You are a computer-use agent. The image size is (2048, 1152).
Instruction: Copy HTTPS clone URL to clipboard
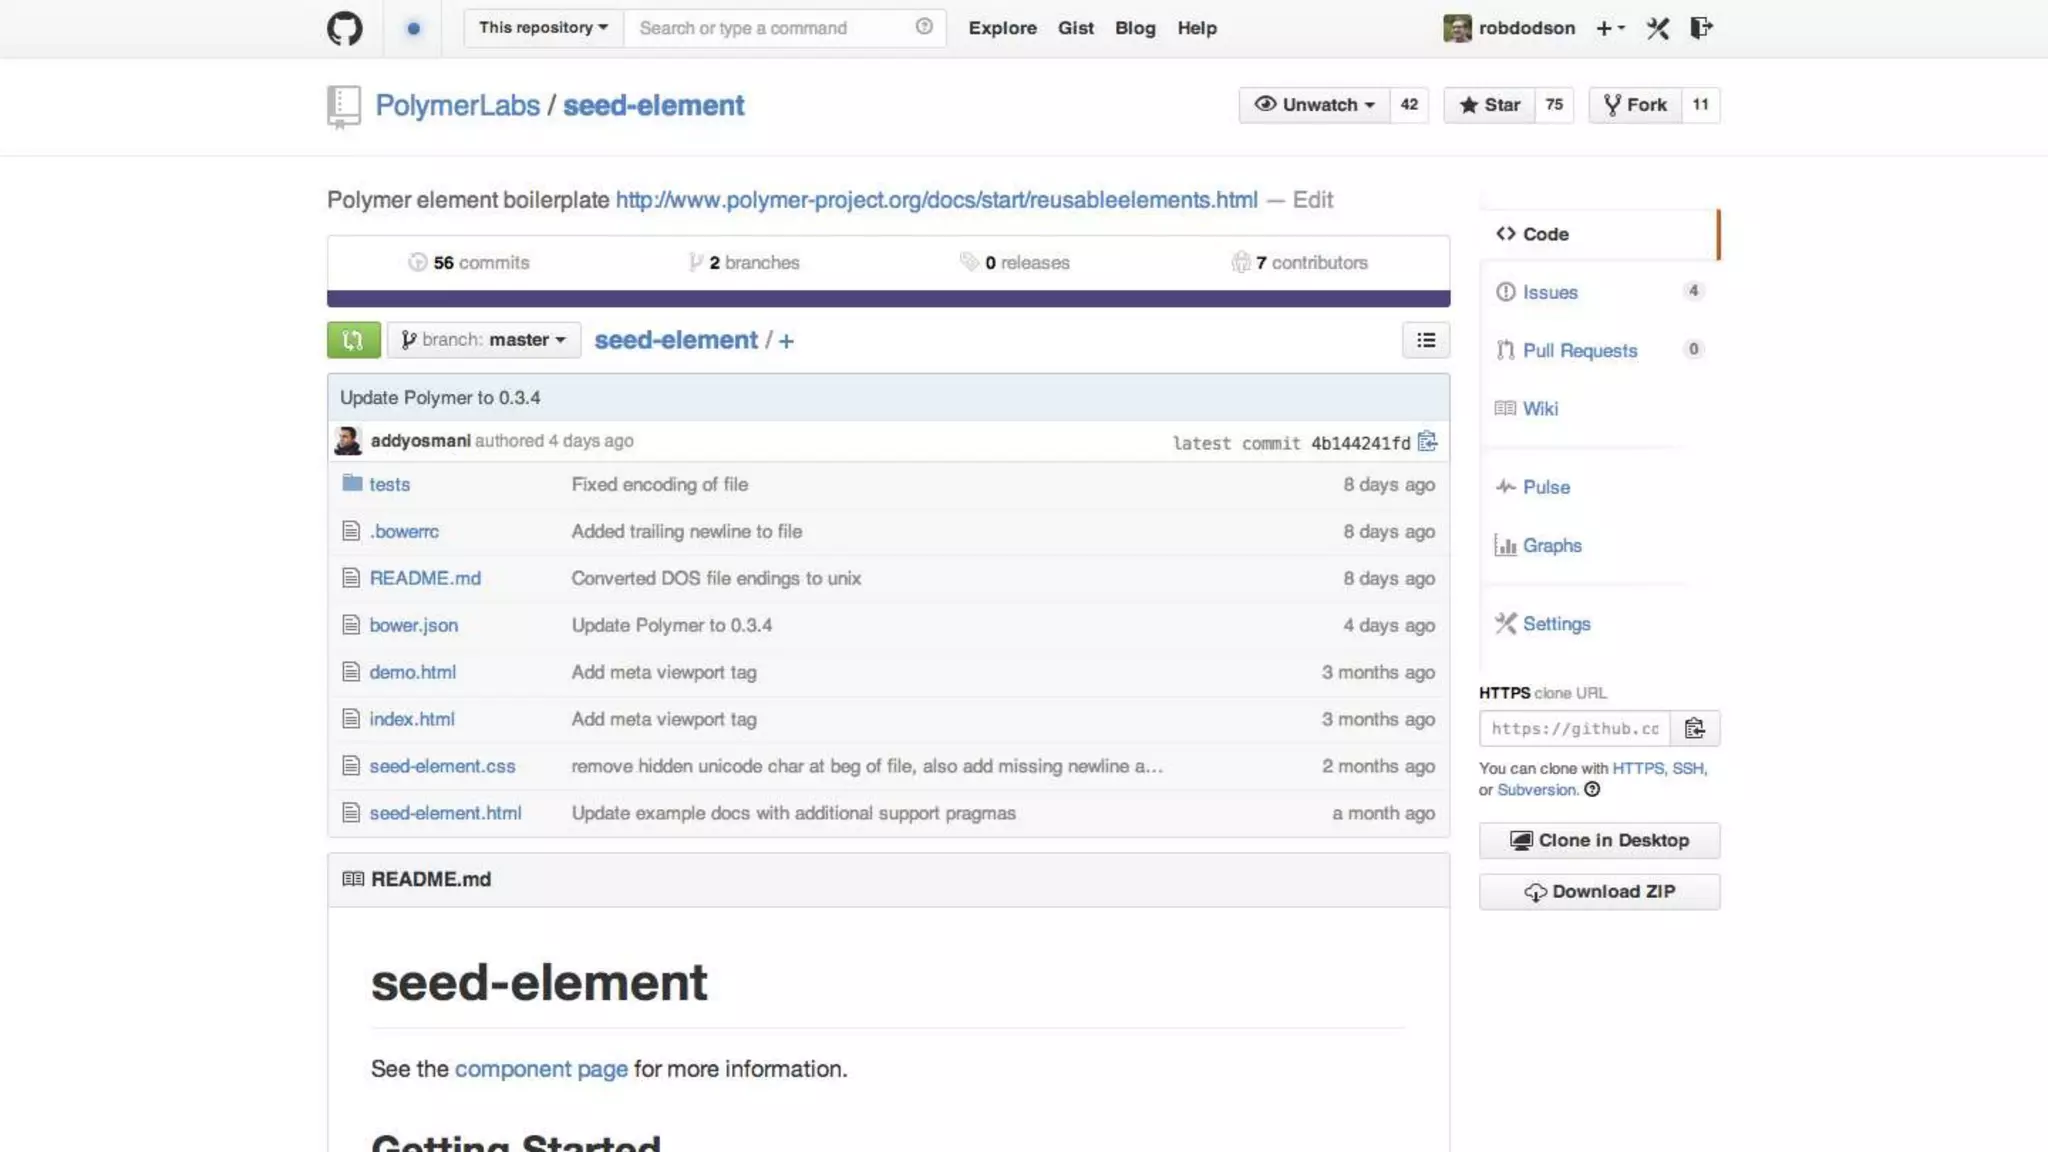pos(1694,728)
